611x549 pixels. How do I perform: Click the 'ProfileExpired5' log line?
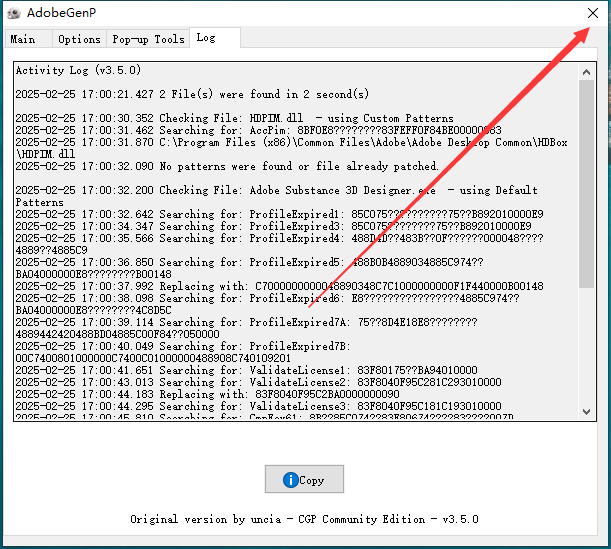tap(249, 268)
